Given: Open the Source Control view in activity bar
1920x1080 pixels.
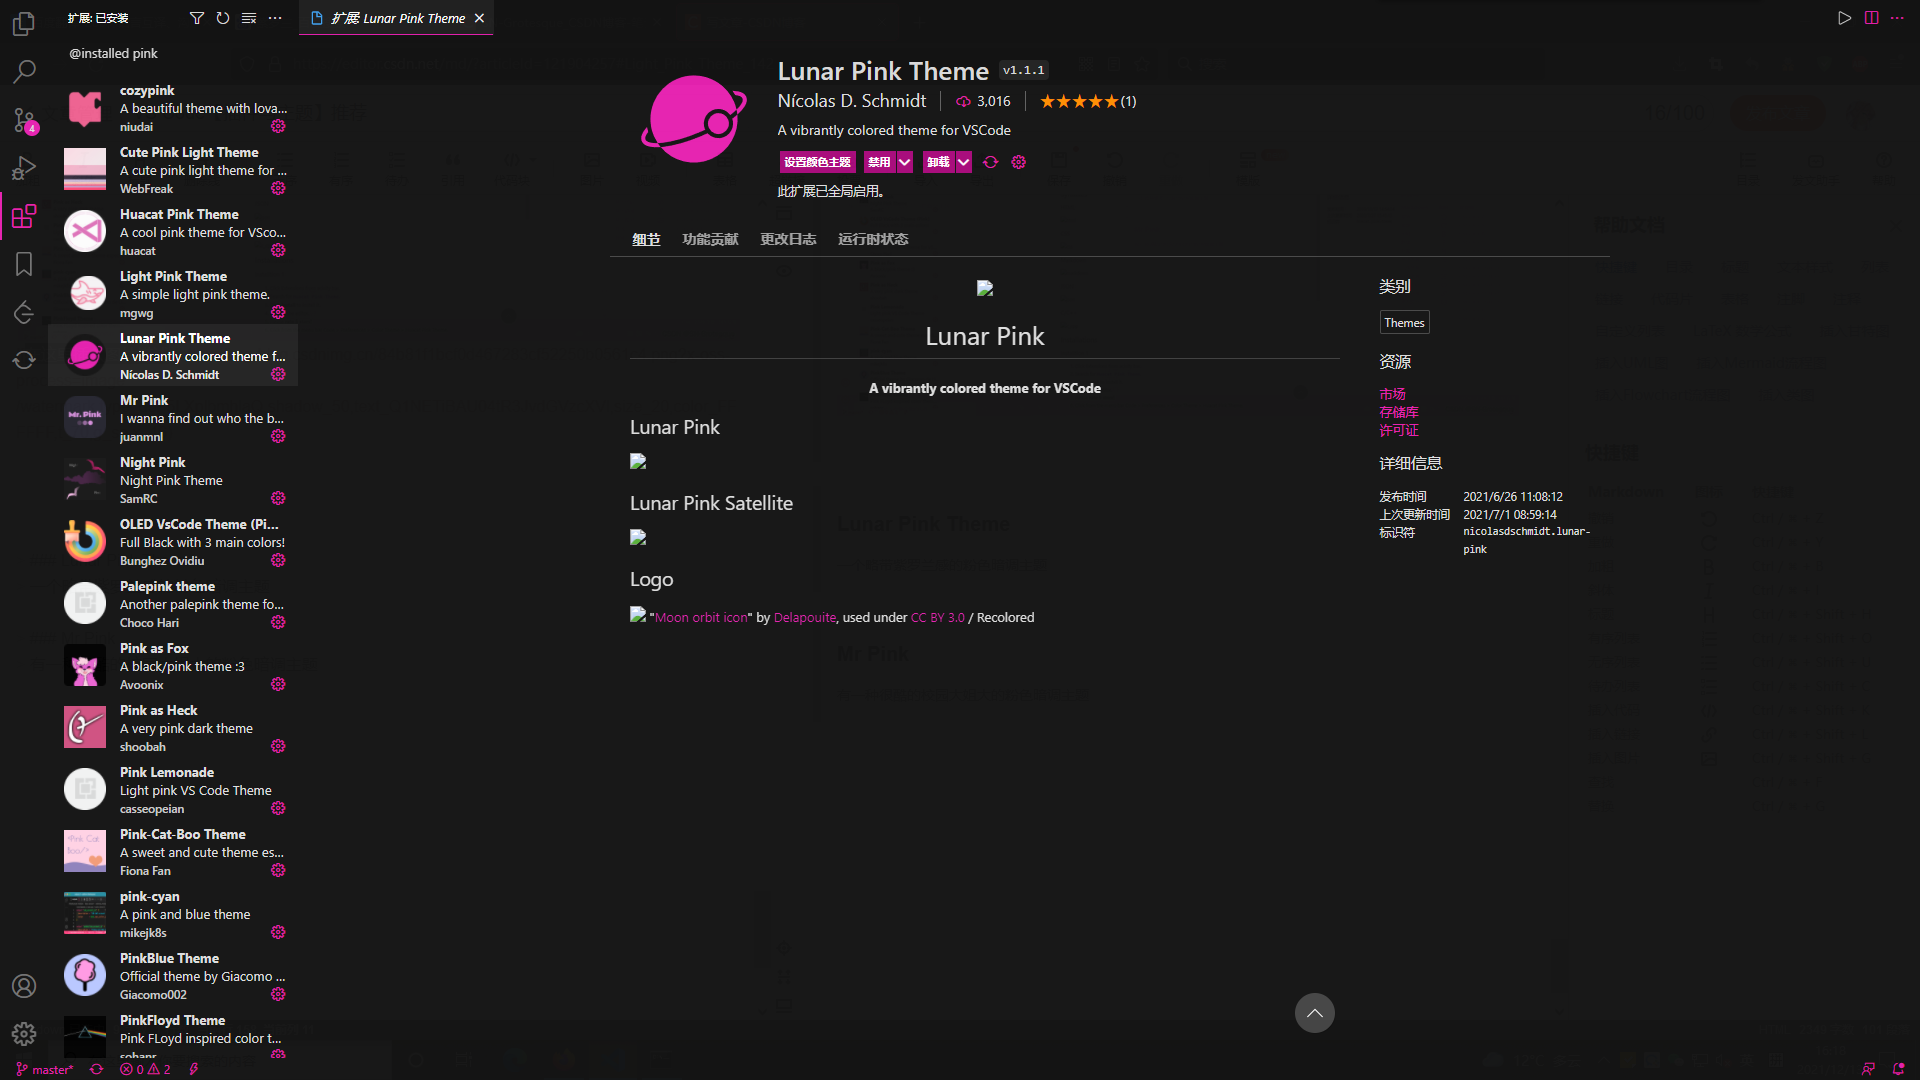Looking at the screenshot, I should [x=24, y=120].
